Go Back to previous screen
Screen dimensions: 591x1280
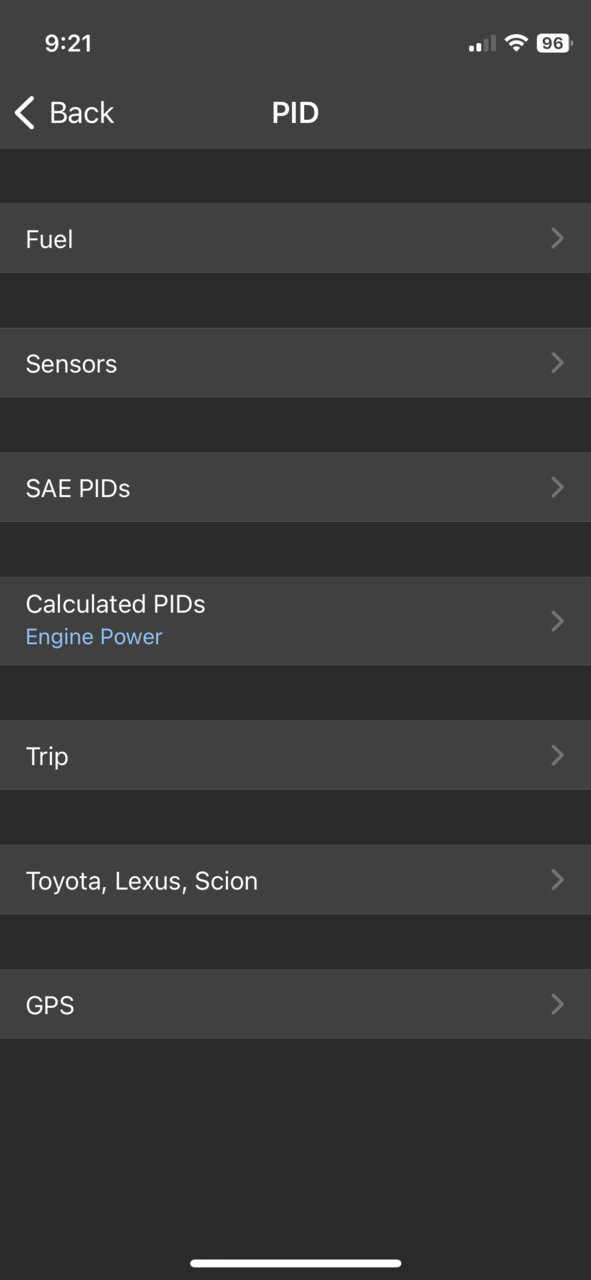pos(65,113)
